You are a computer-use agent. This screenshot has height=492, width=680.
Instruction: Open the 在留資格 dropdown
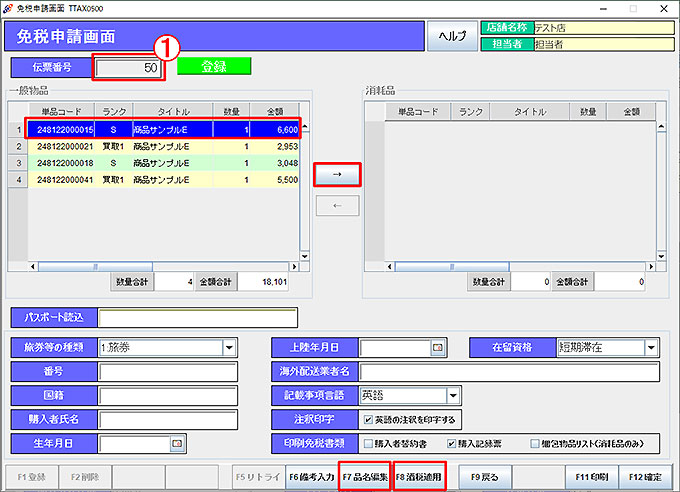click(x=651, y=348)
